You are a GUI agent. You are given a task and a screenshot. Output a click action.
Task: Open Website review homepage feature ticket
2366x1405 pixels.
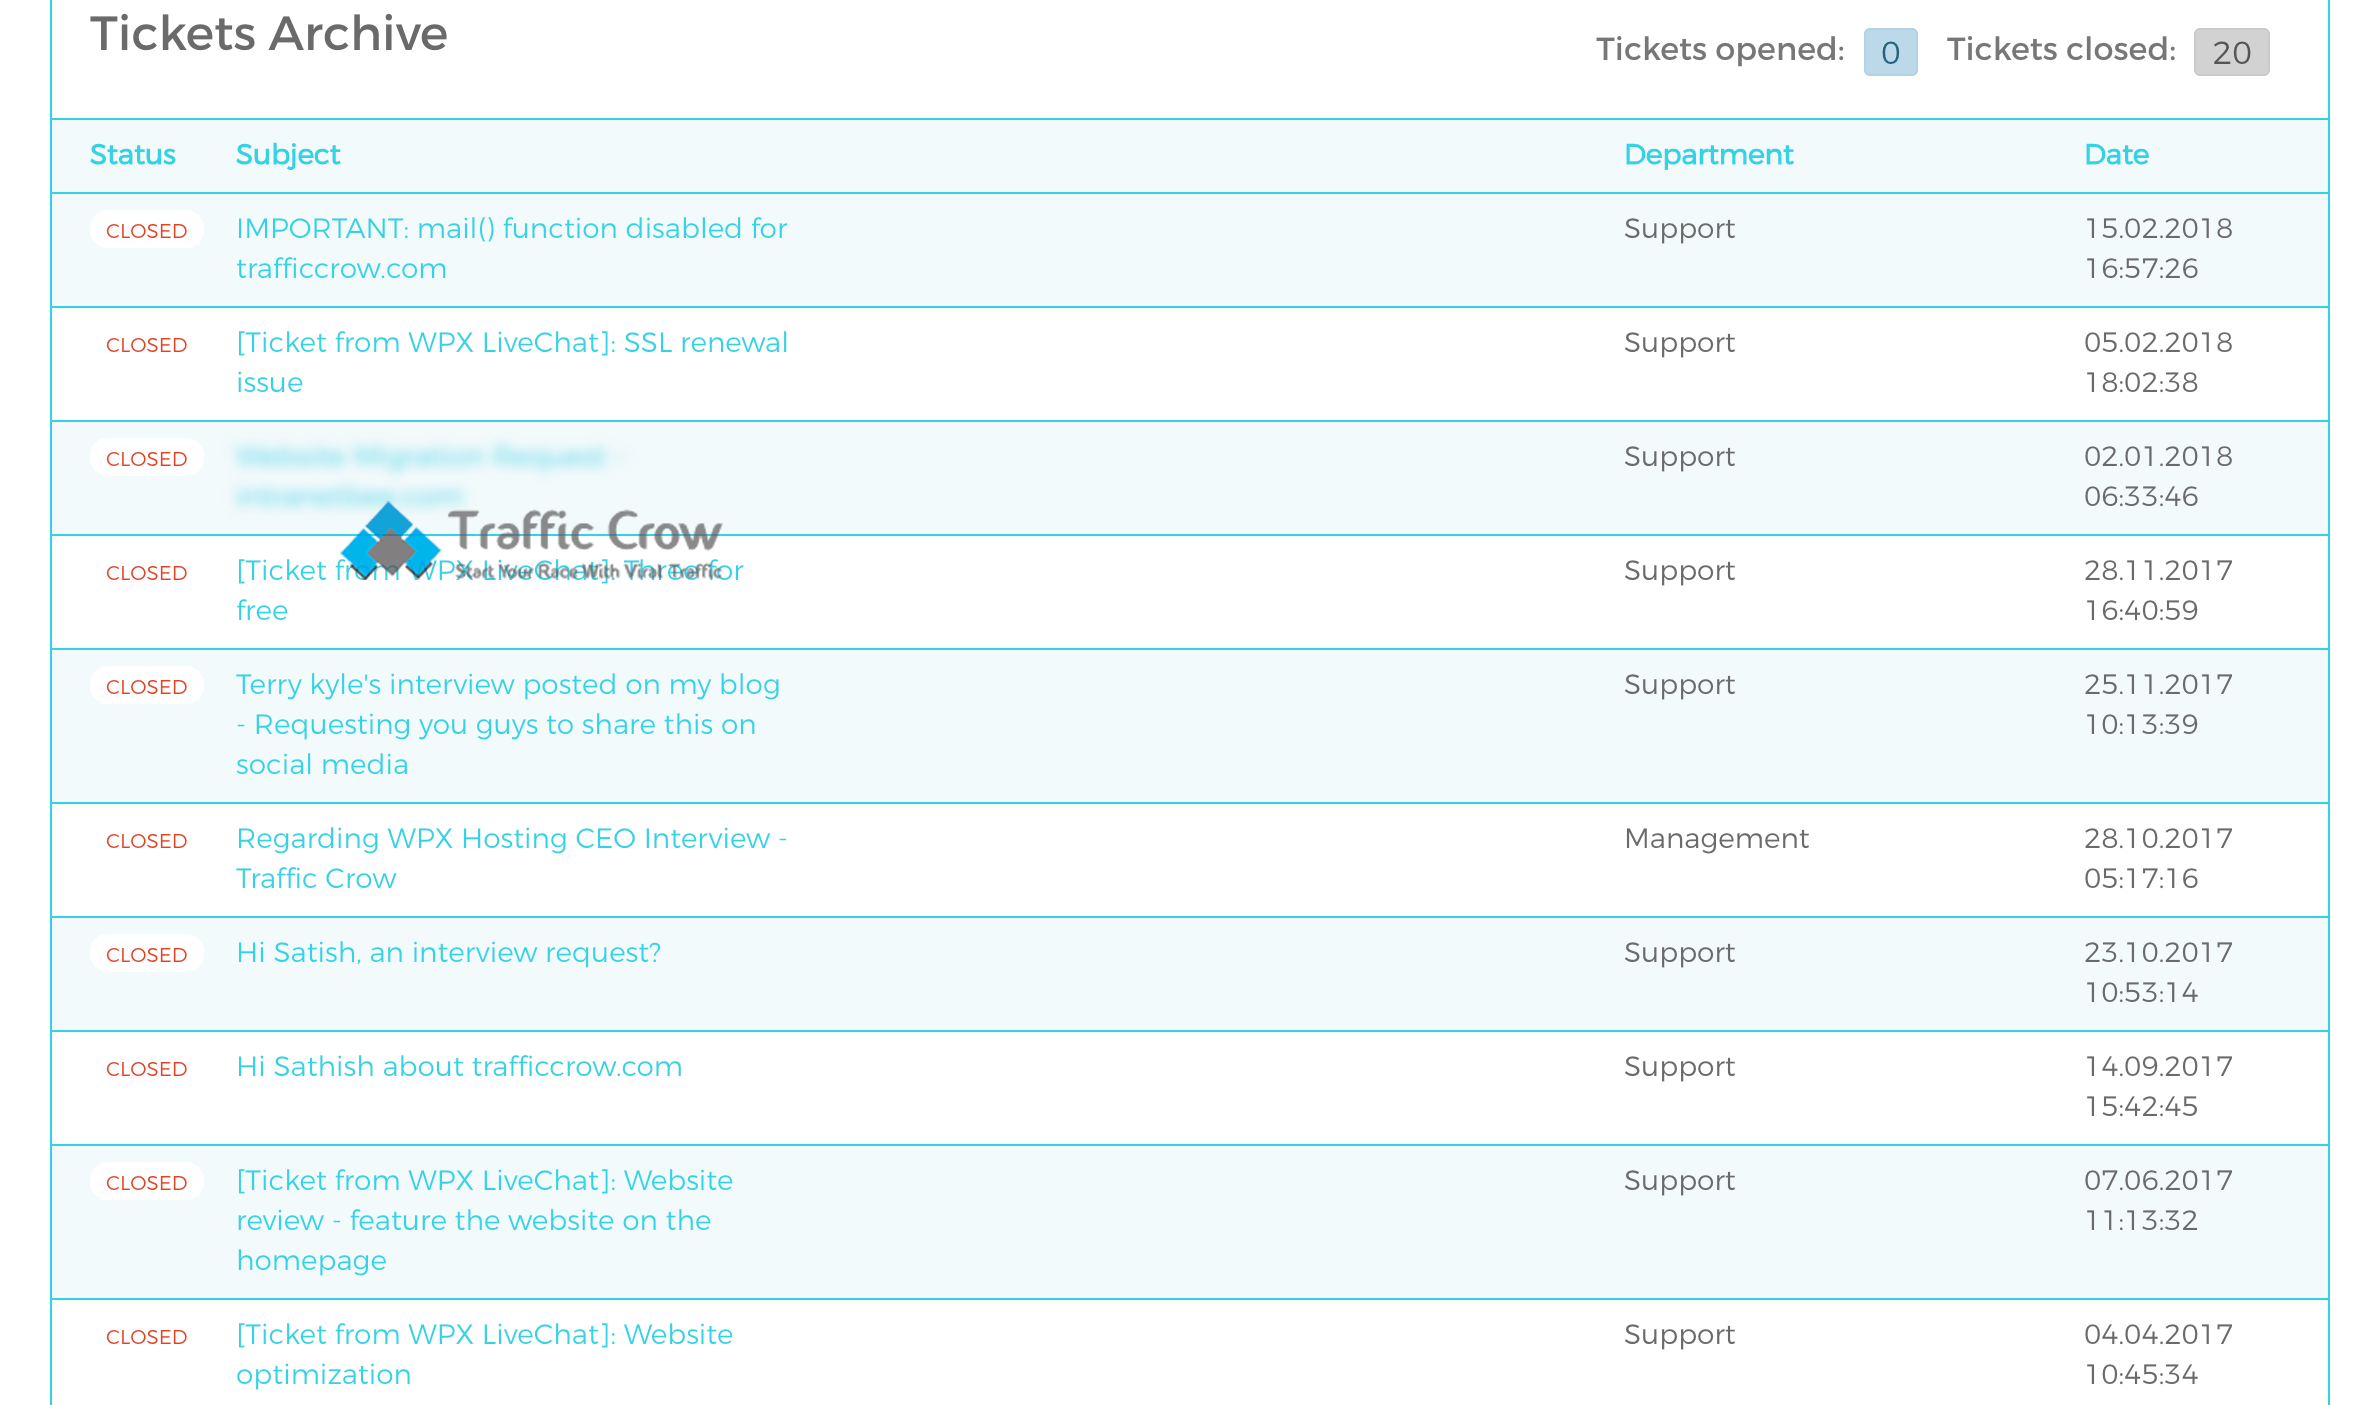coord(484,1181)
